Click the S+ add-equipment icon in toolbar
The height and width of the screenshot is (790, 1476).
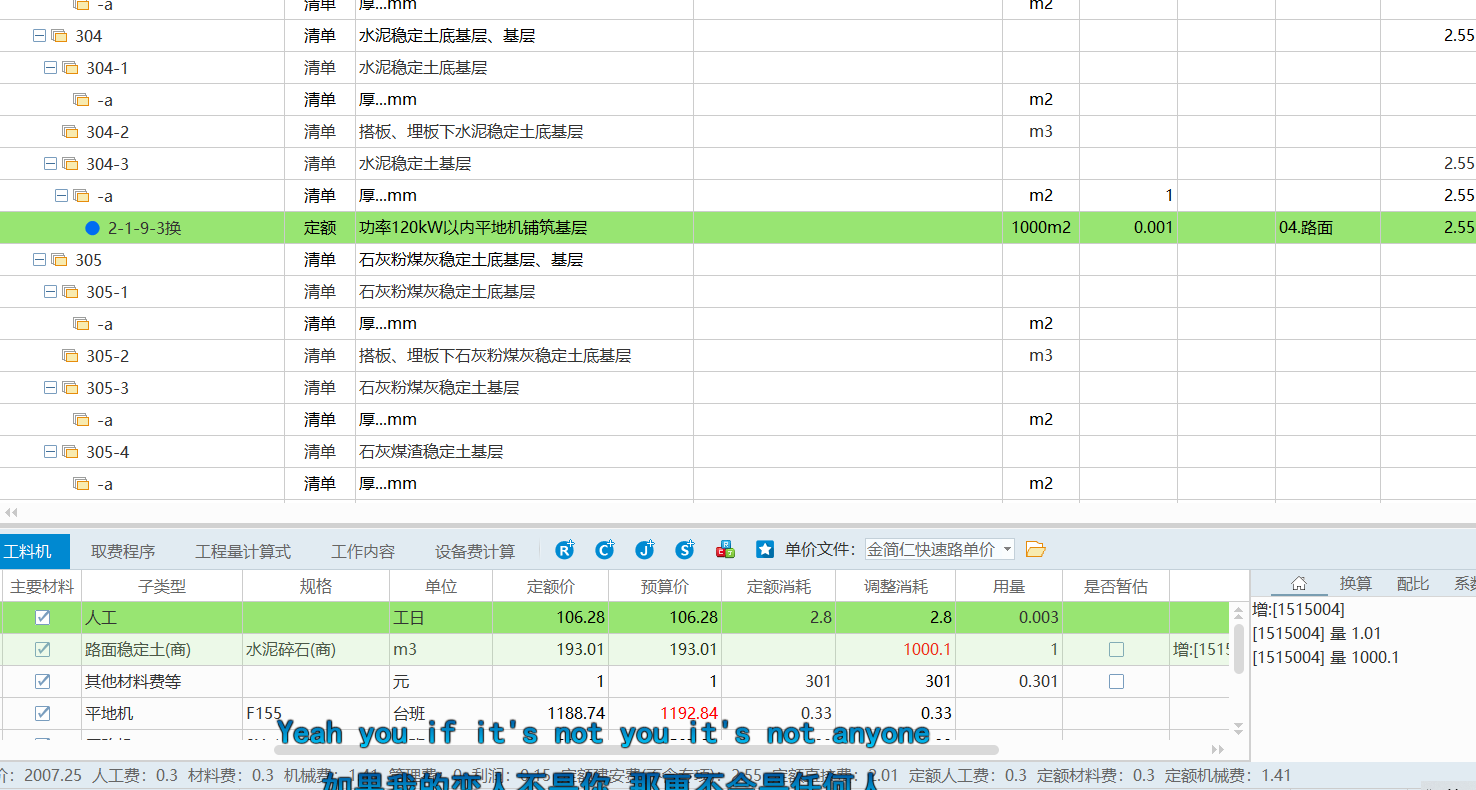(685, 550)
